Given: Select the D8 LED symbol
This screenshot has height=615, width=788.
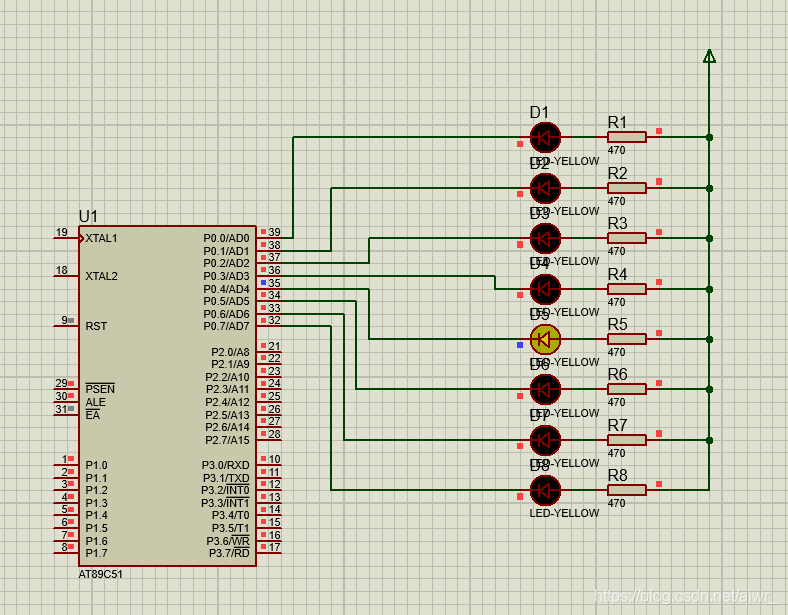Looking at the screenshot, I should [x=545, y=490].
